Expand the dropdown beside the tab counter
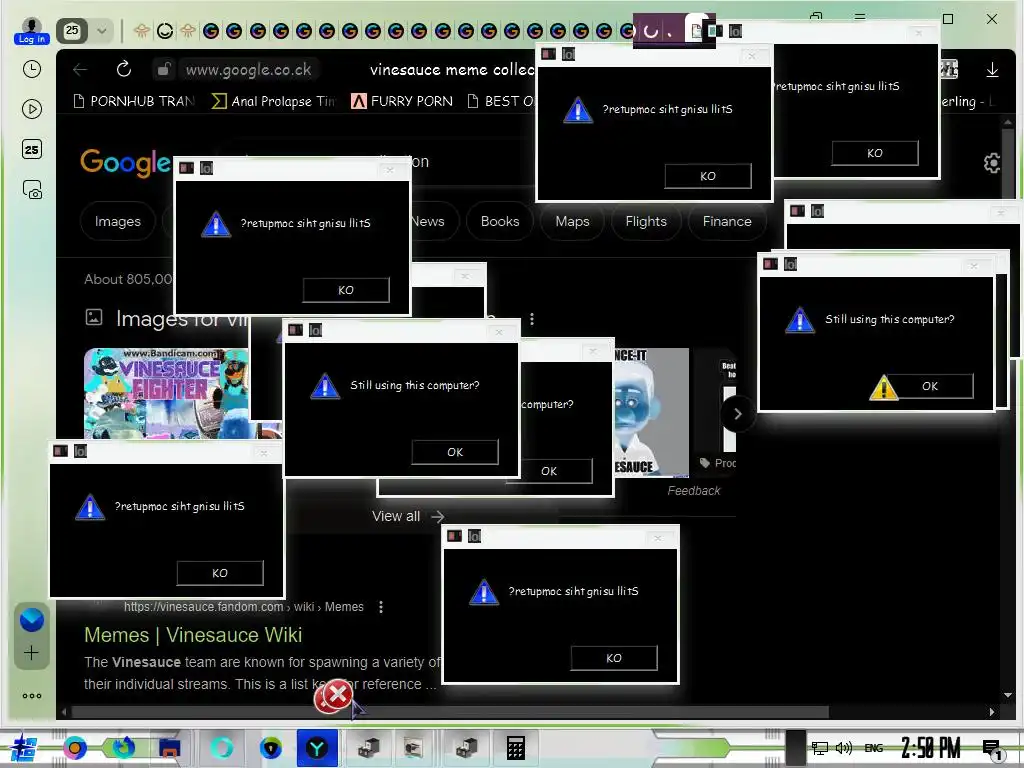Viewport: 1024px width, 768px height. (x=101, y=31)
